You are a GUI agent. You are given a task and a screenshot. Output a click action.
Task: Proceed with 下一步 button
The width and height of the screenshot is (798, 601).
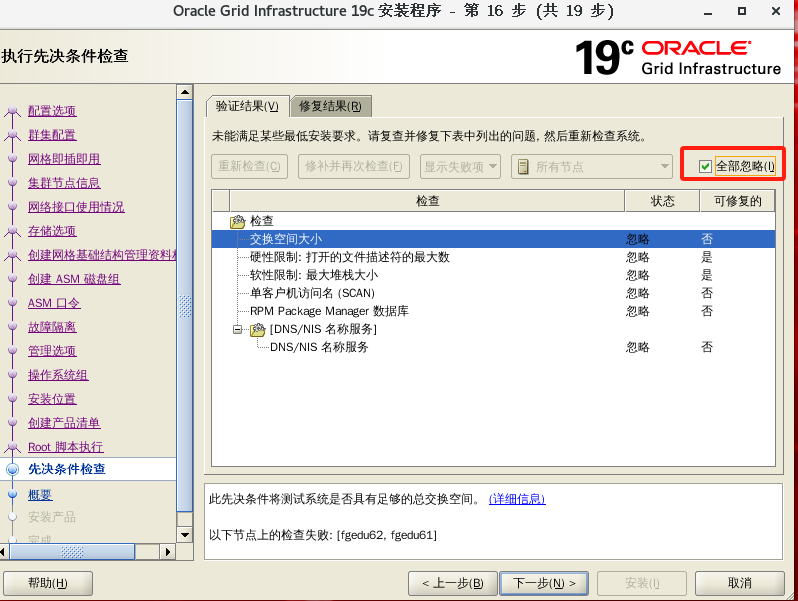pos(544,583)
